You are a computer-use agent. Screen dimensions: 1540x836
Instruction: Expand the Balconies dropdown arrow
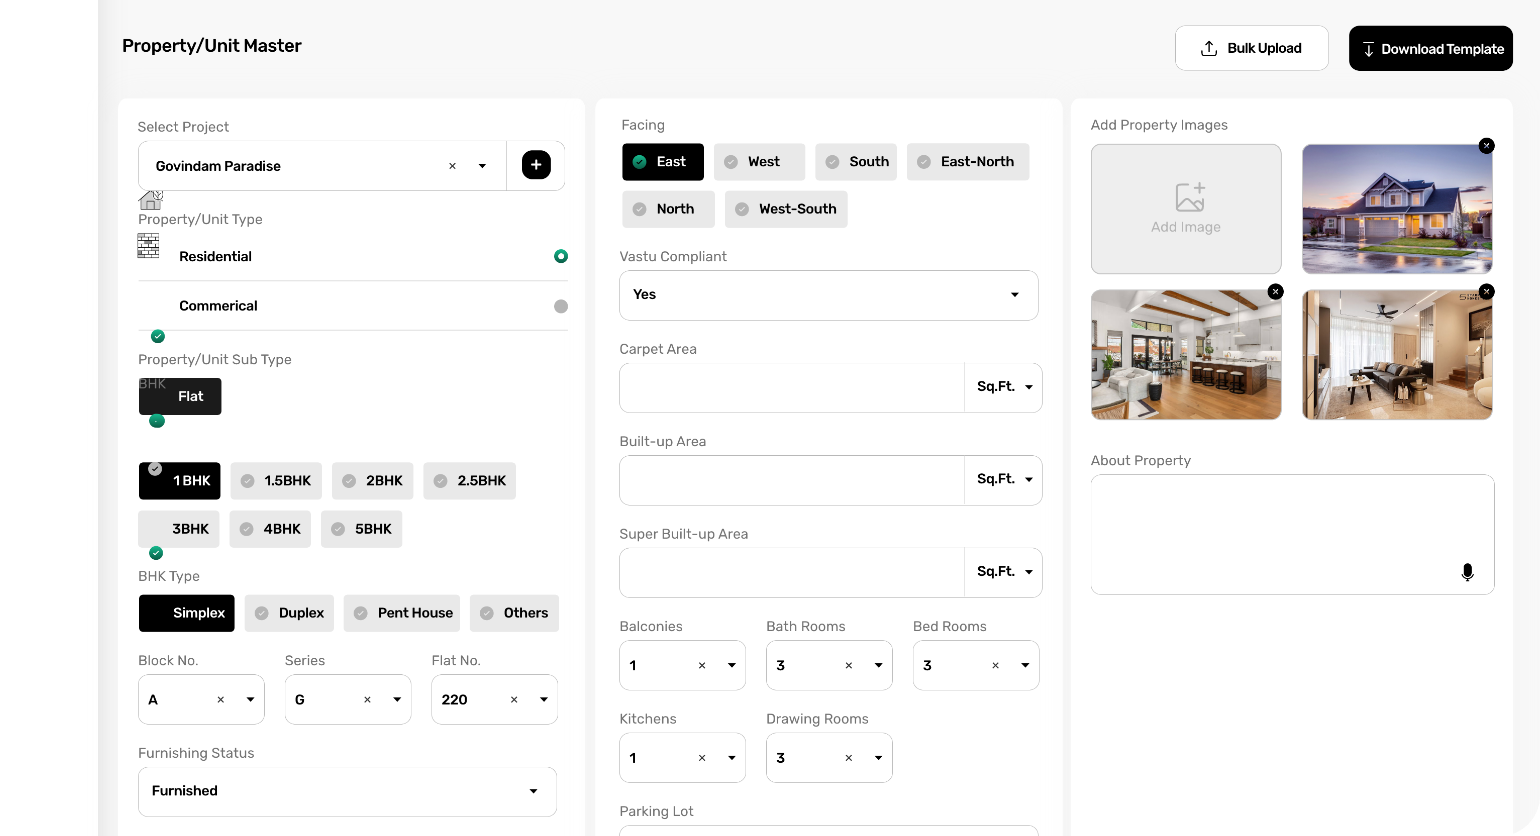(732, 666)
